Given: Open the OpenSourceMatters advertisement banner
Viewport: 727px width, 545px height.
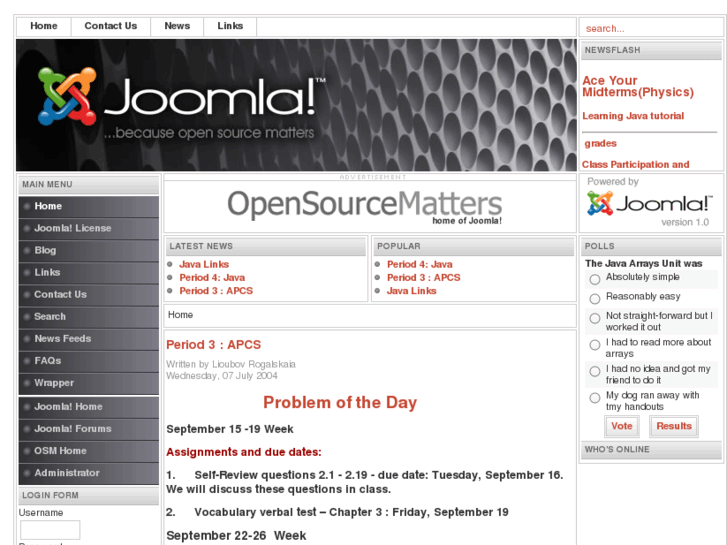Looking at the screenshot, I should [364, 207].
